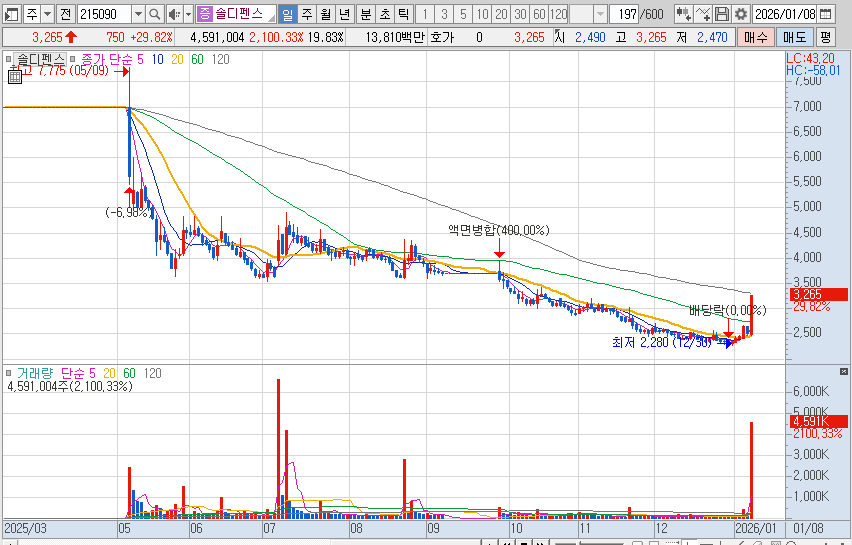Screen dimensions: 852x545
Task: Switch to the 년 yearly chart period
Action: point(344,14)
